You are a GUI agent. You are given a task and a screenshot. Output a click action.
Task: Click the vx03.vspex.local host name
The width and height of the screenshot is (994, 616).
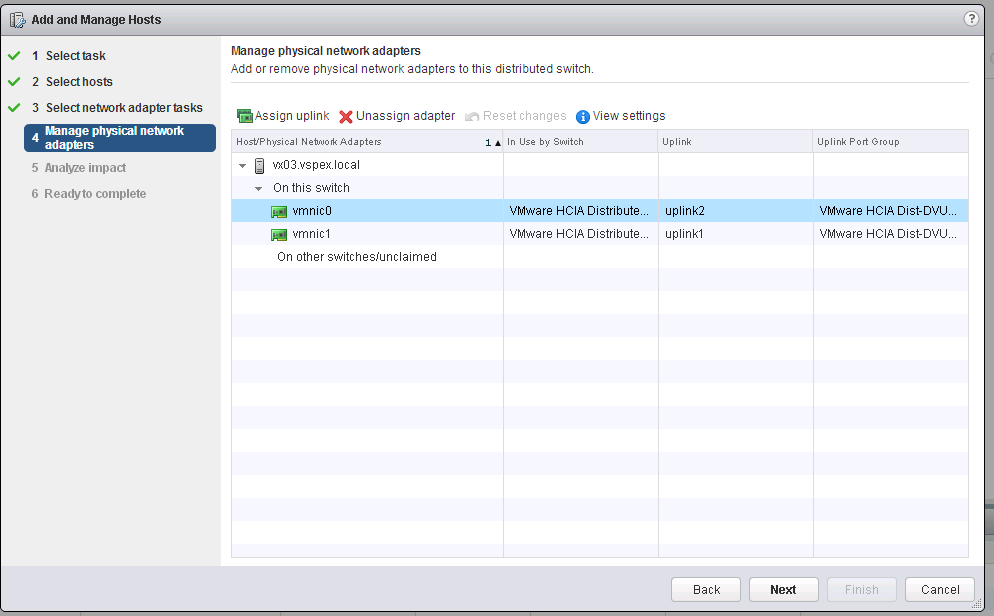(316, 165)
